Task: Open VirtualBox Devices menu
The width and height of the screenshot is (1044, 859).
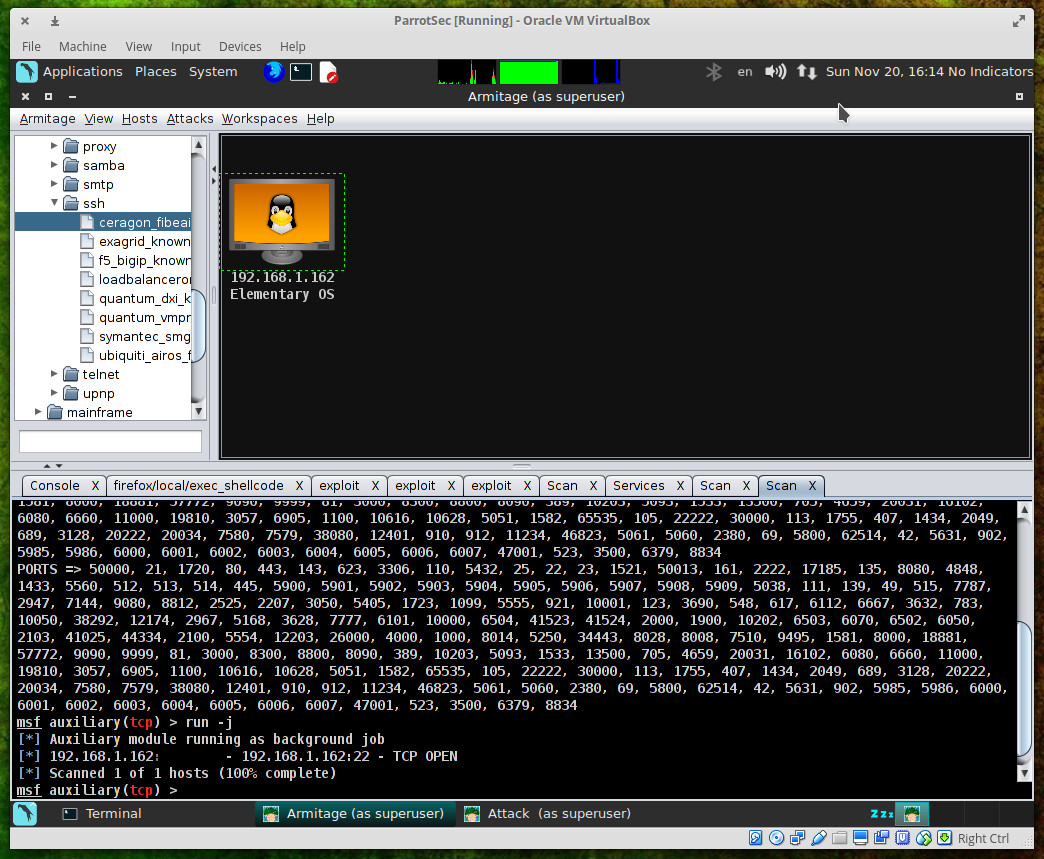Action: (x=240, y=47)
